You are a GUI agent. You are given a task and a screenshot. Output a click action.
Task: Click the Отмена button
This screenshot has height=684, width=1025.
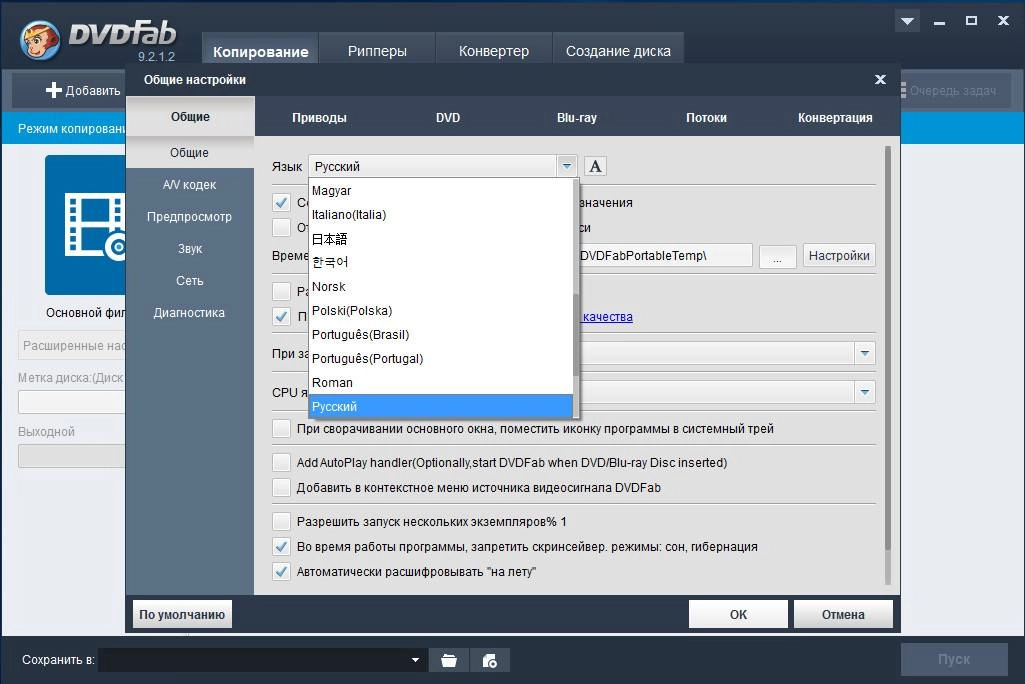click(x=843, y=615)
